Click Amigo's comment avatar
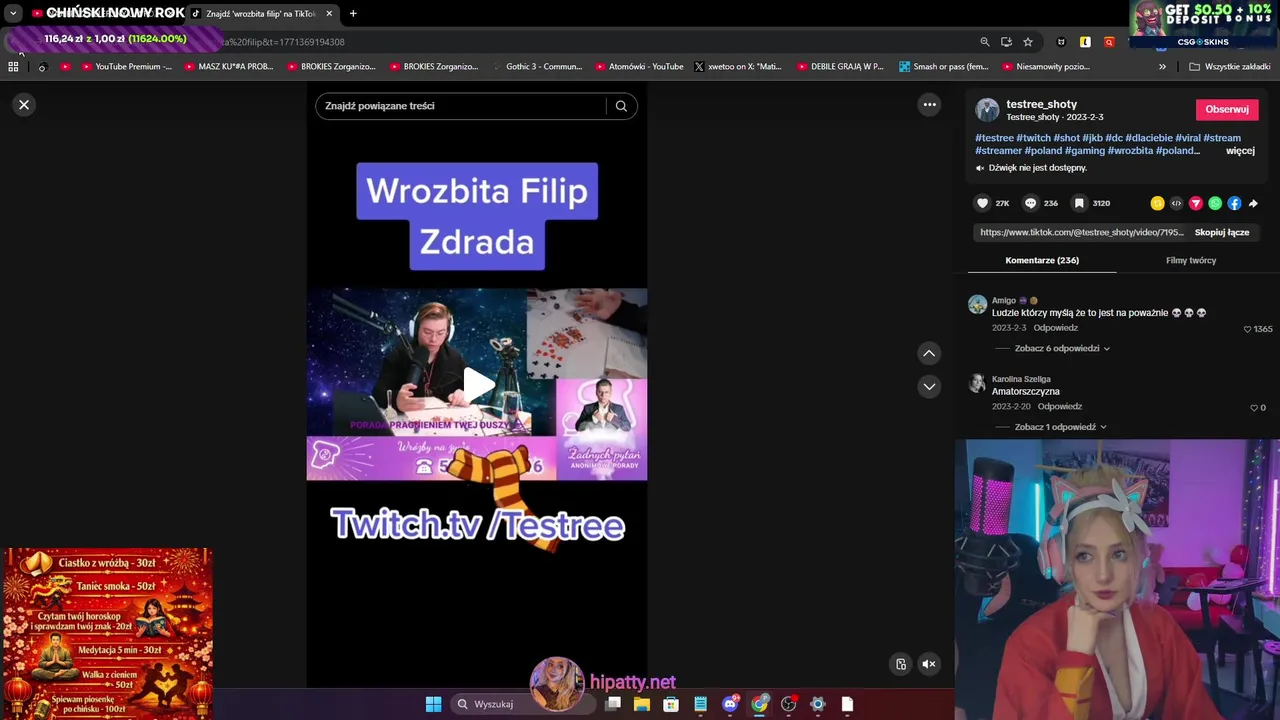 977,305
